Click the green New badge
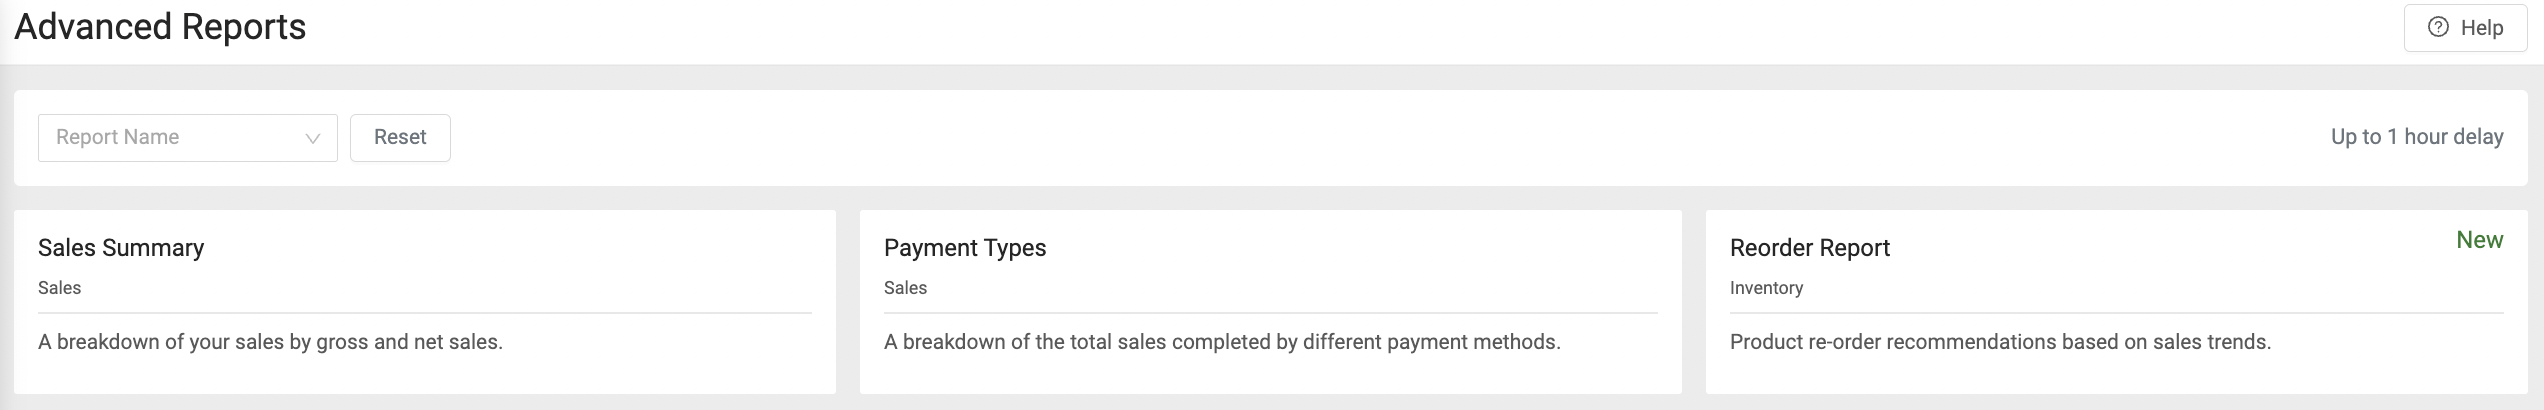The height and width of the screenshot is (410, 2544). [x=2479, y=240]
